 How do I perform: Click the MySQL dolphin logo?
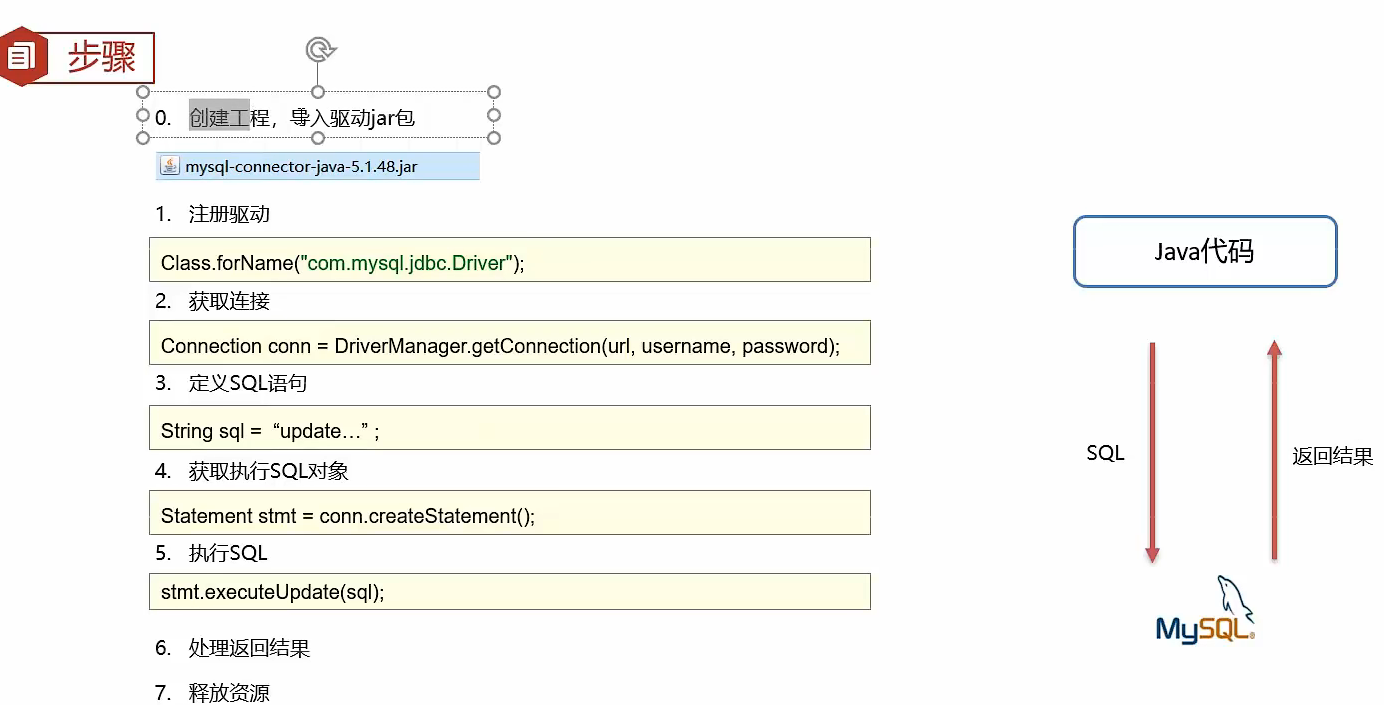1206,610
